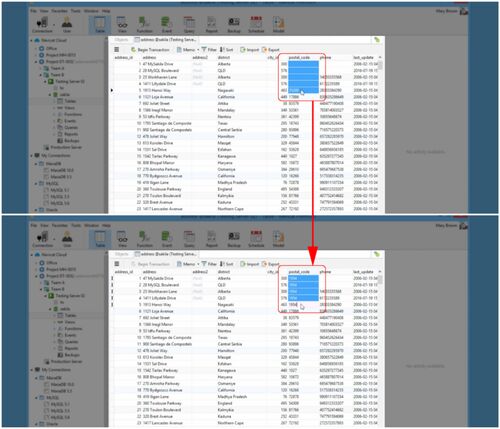Select Table icon in upper window toolbar
Screen dimensions: 500x429
click(100, 25)
